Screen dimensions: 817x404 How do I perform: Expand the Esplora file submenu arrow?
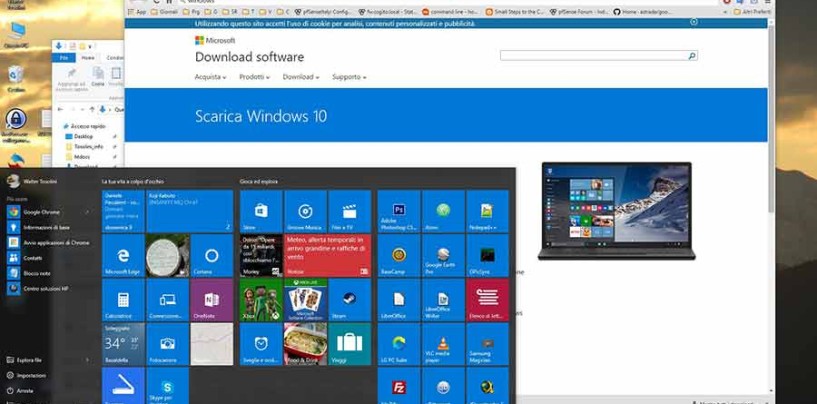87,360
